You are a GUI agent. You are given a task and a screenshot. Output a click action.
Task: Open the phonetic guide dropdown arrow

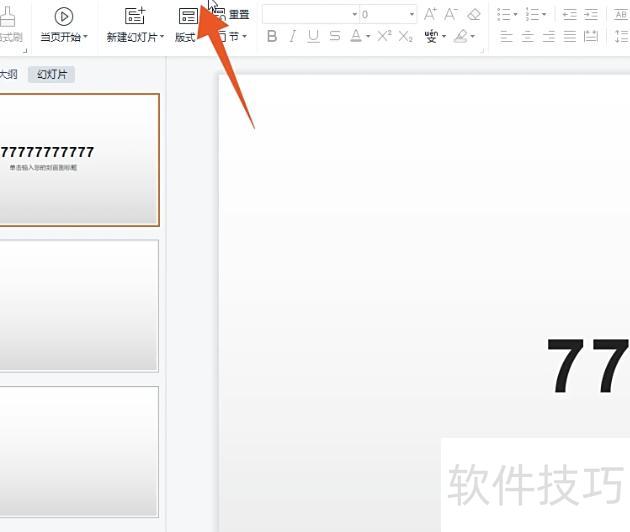click(x=444, y=37)
